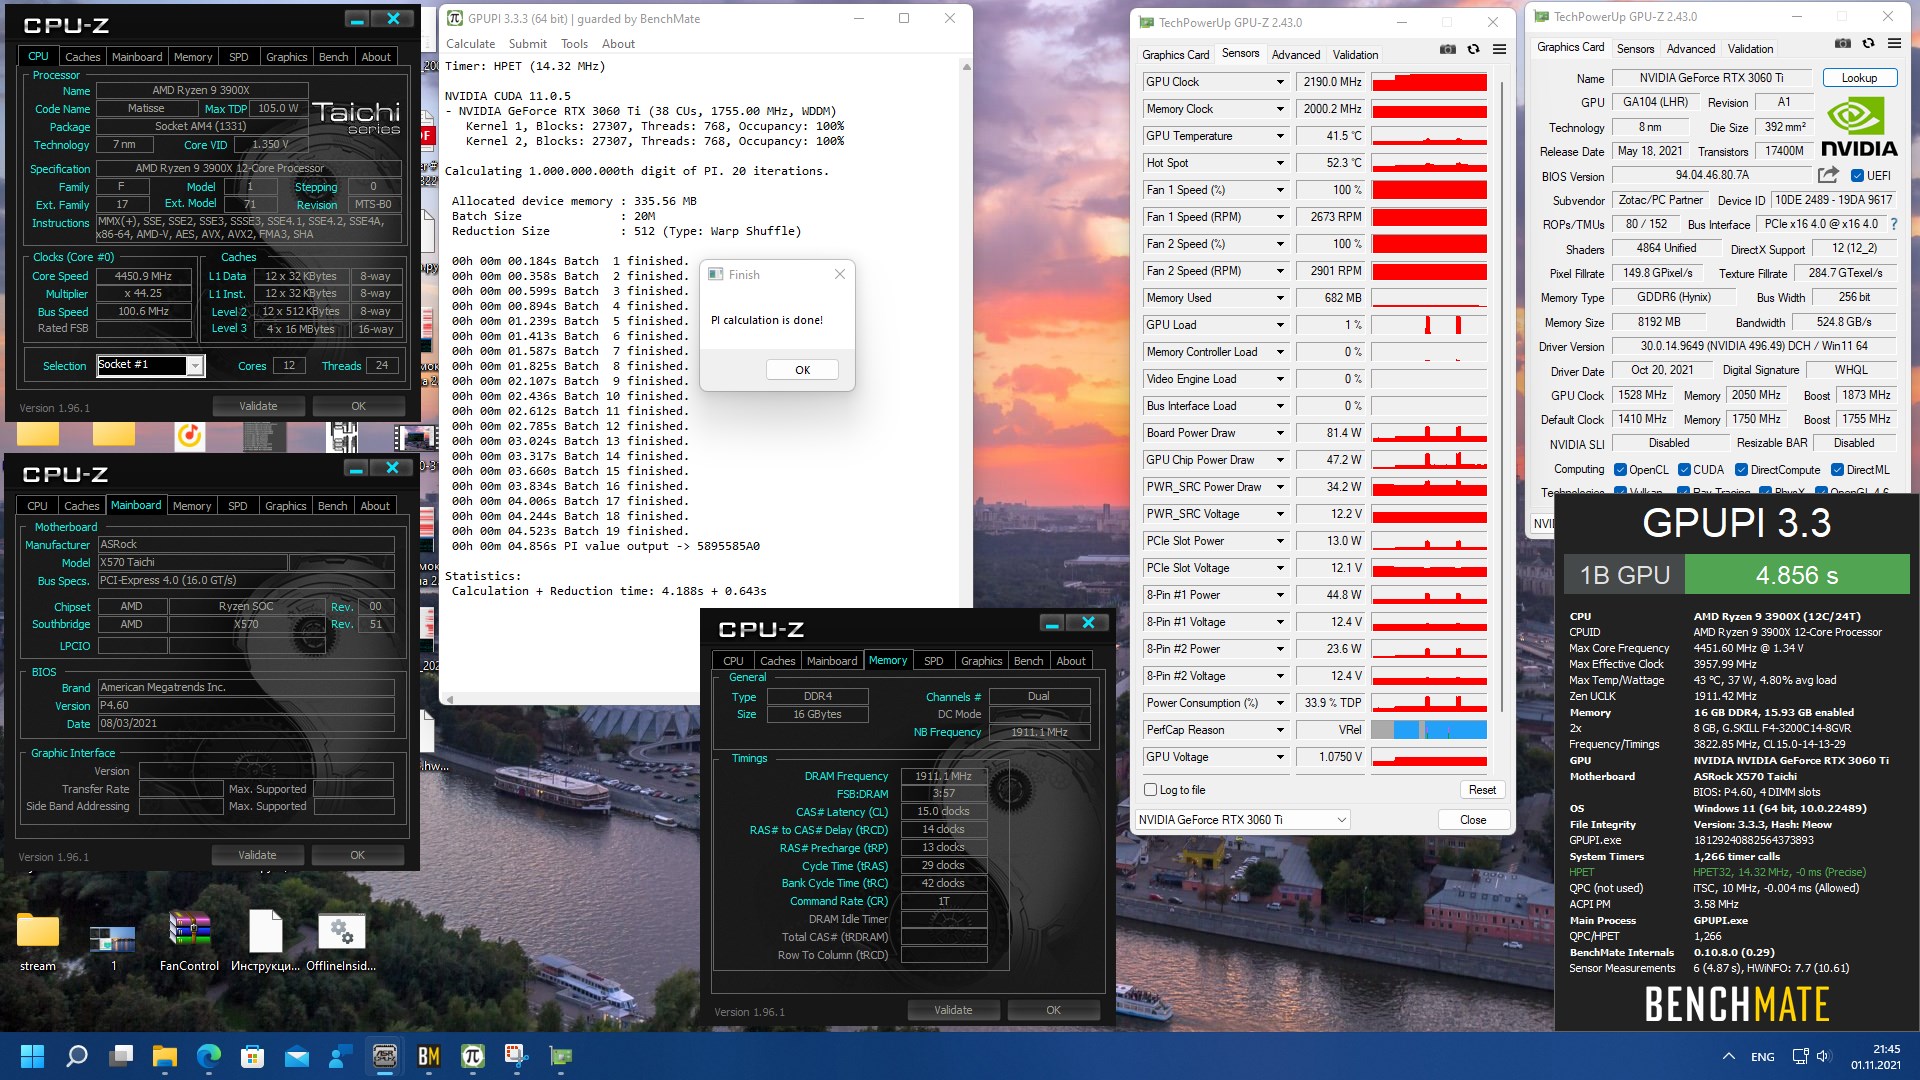
Task: Click the green 4.856 s result bar
Action: (x=1797, y=575)
